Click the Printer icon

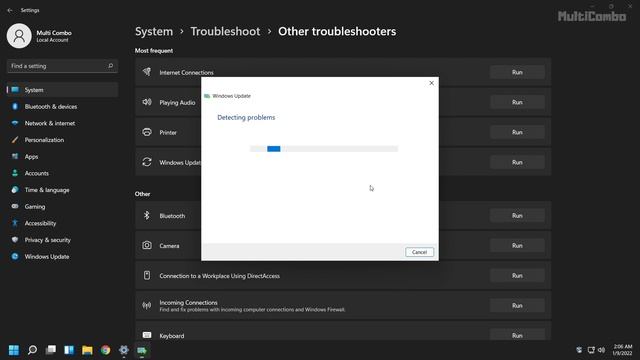(147, 132)
